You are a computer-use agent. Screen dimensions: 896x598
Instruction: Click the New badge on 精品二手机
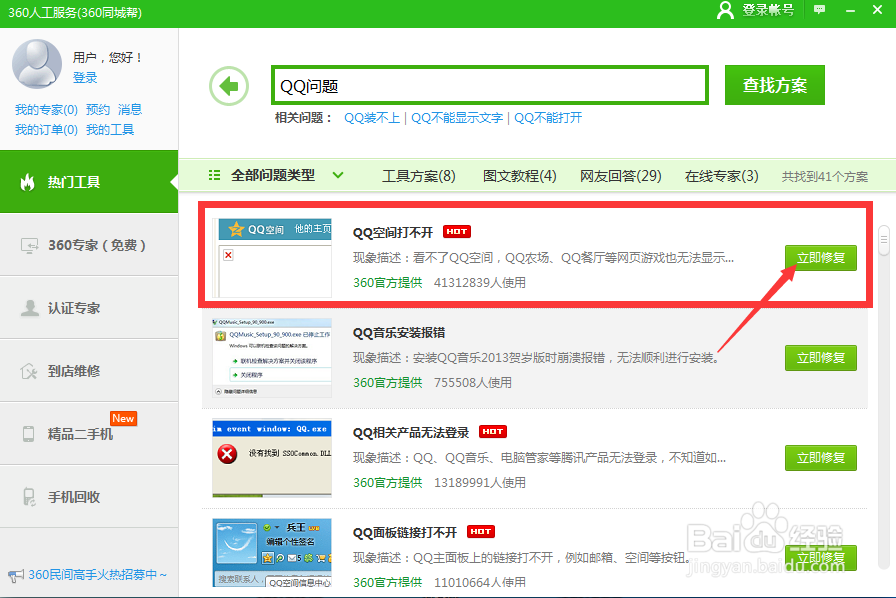[123, 418]
